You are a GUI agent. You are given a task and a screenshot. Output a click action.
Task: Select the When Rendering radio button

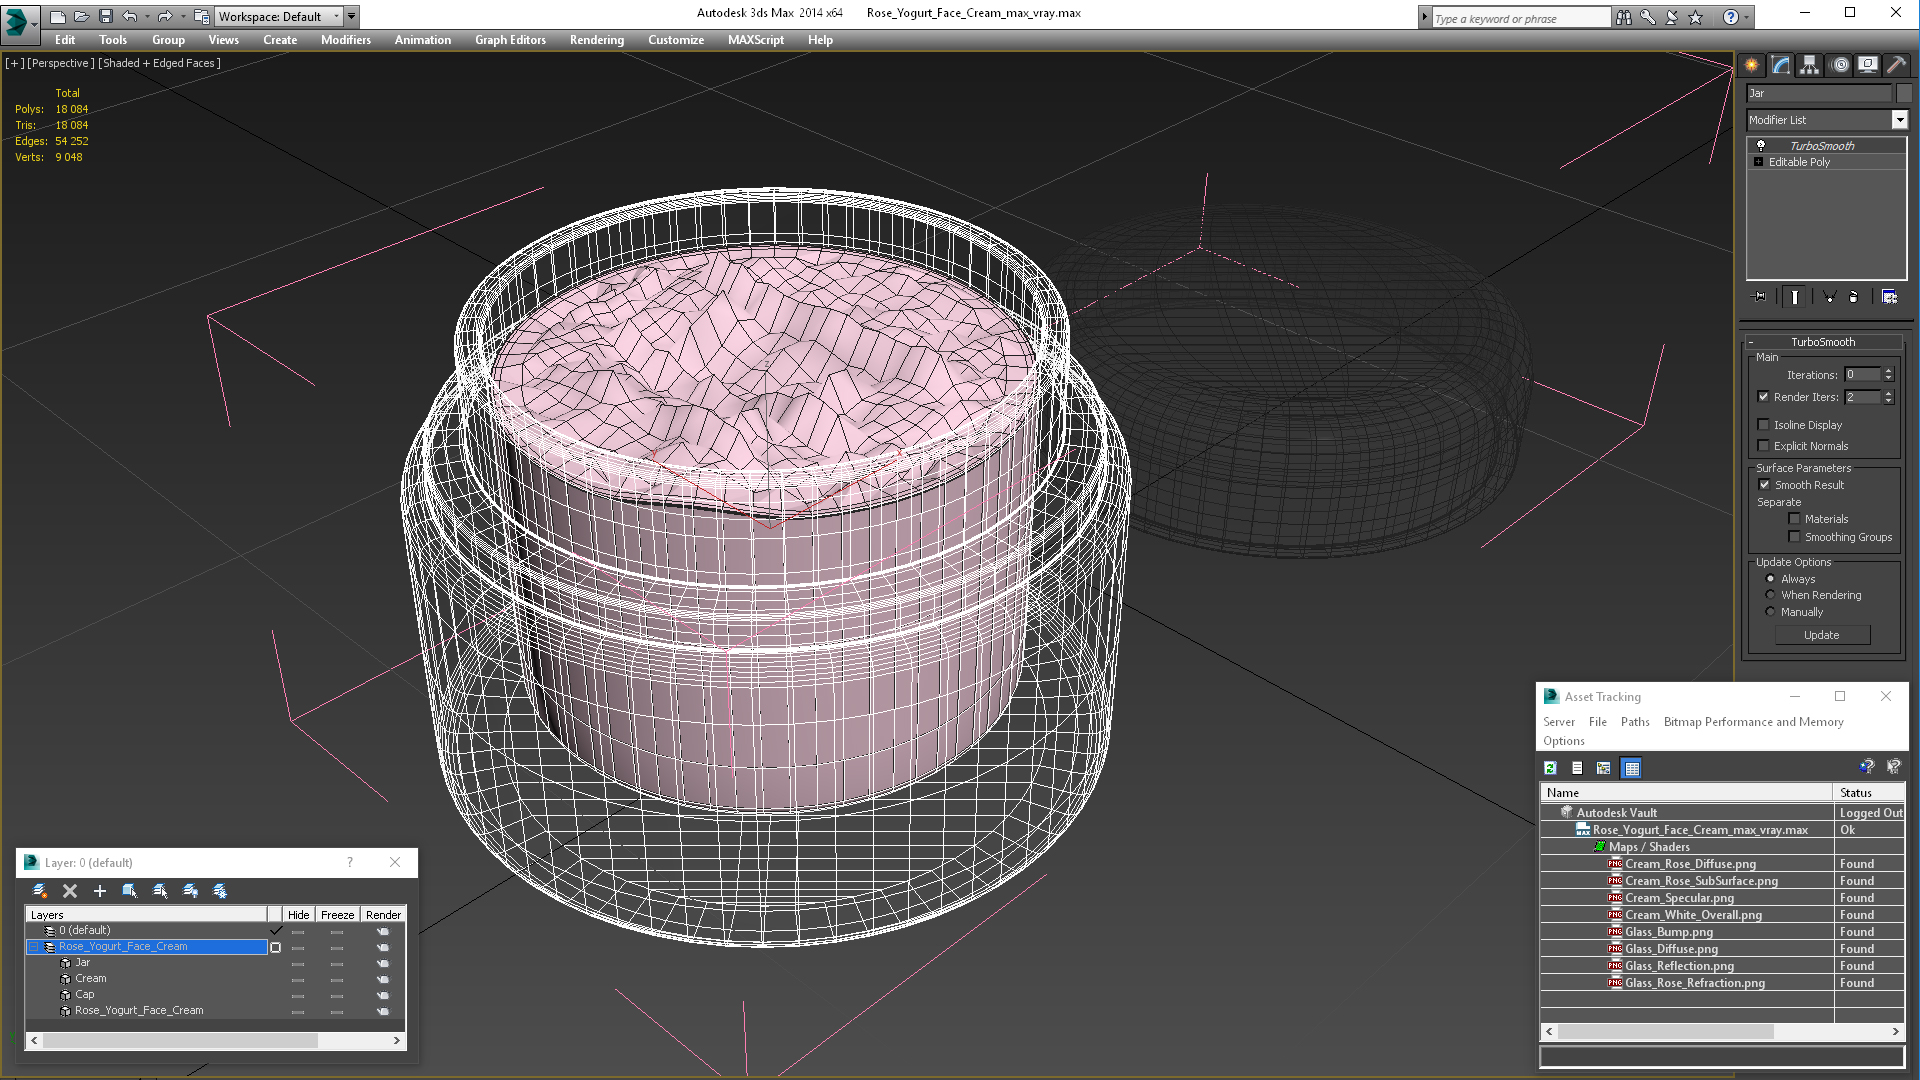tap(1770, 595)
